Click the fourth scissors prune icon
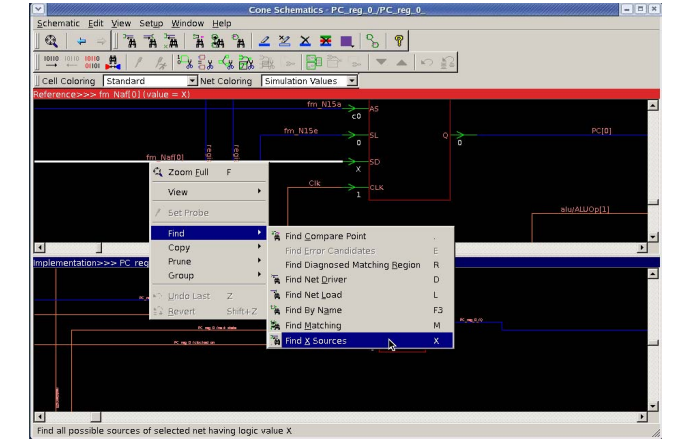The width and height of the screenshot is (691, 446). click(x=246, y=62)
